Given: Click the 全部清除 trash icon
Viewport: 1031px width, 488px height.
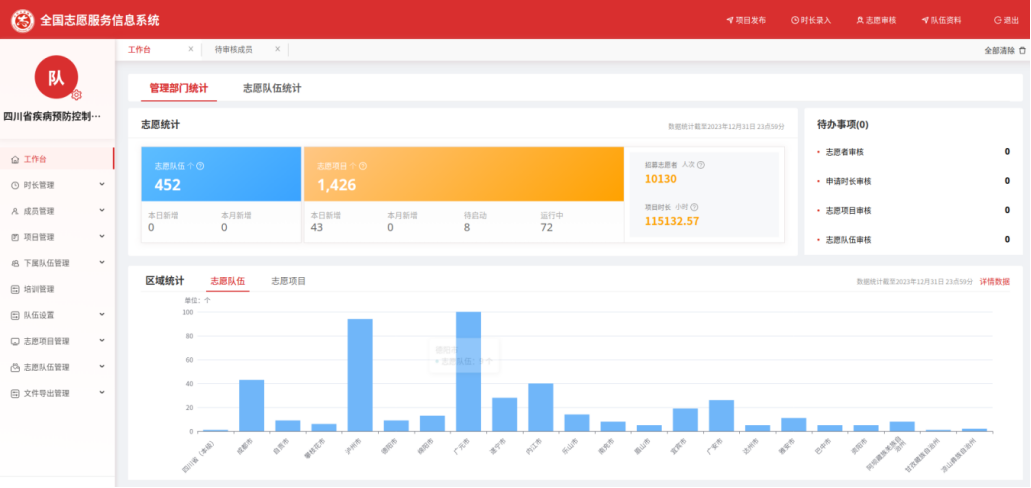Looking at the screenshot, I should point(1022,50).
